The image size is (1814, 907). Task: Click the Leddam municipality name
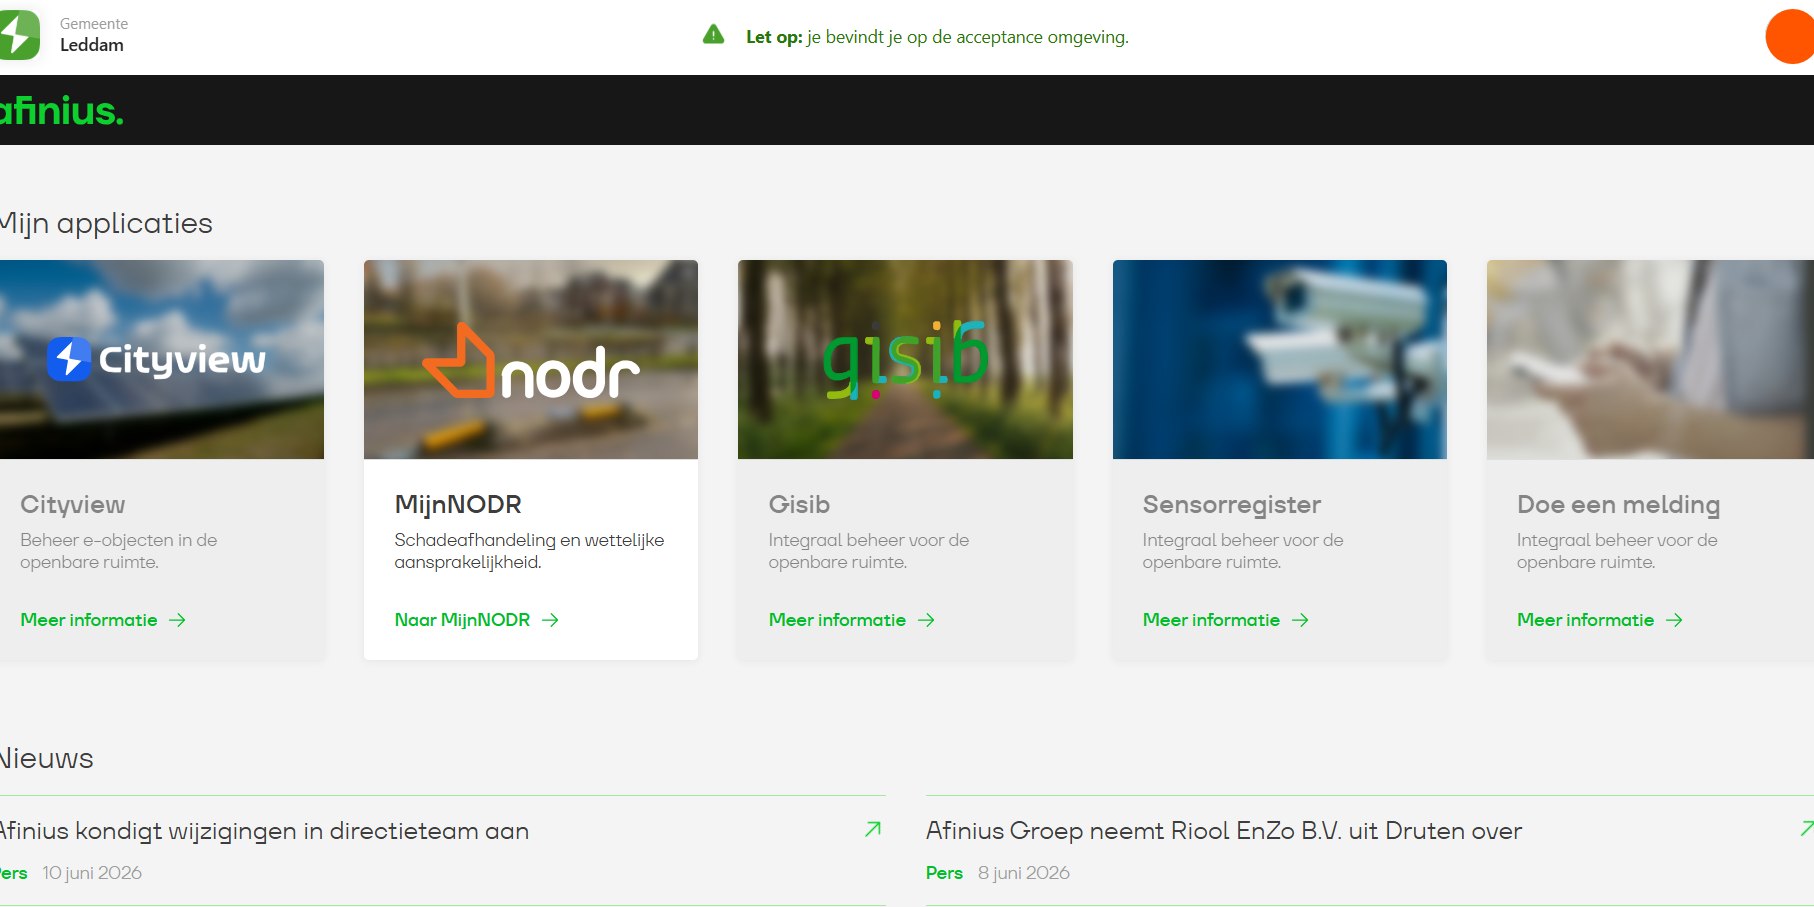(92, 45)
